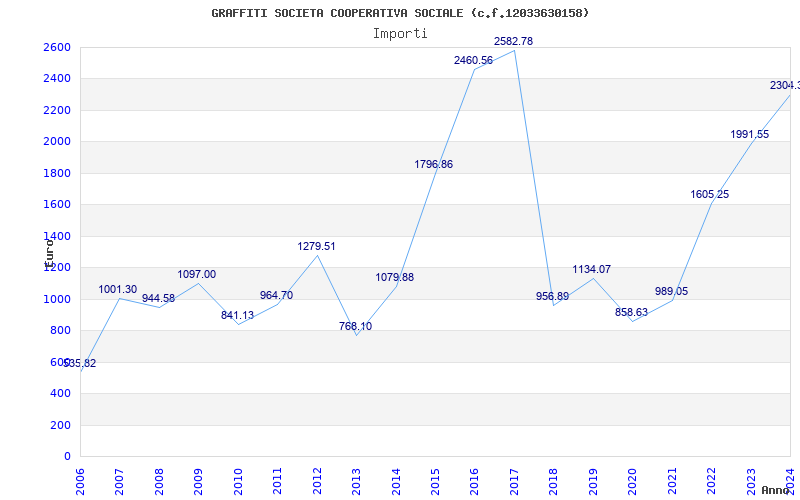800x500 pixels.
Task: Click the 841.13 value label
Action: coord(237,315)
